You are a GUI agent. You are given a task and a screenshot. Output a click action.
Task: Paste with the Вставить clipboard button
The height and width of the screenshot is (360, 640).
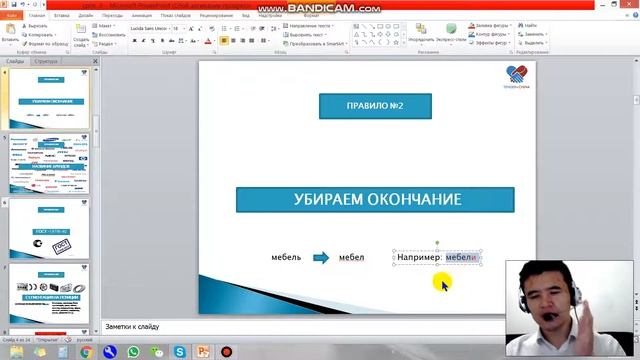(10, 33)
